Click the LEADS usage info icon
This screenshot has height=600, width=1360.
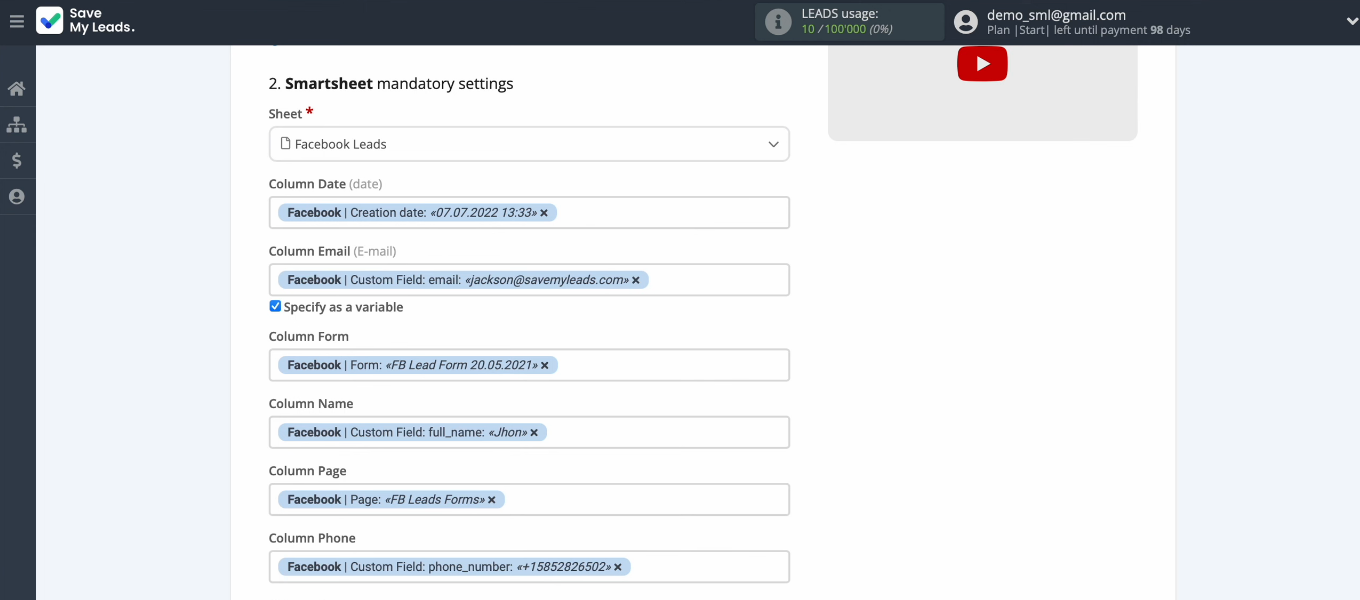[x=778, y=22]
